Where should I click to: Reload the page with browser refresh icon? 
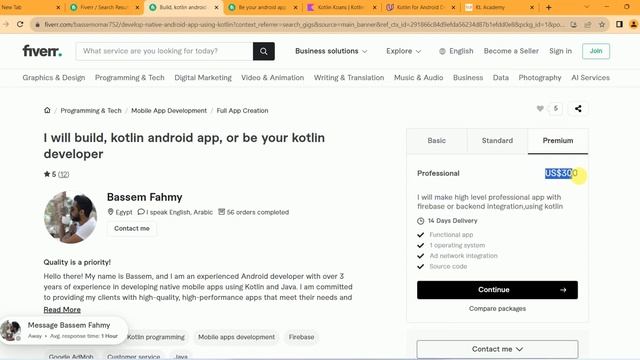[x=20, y=24]
